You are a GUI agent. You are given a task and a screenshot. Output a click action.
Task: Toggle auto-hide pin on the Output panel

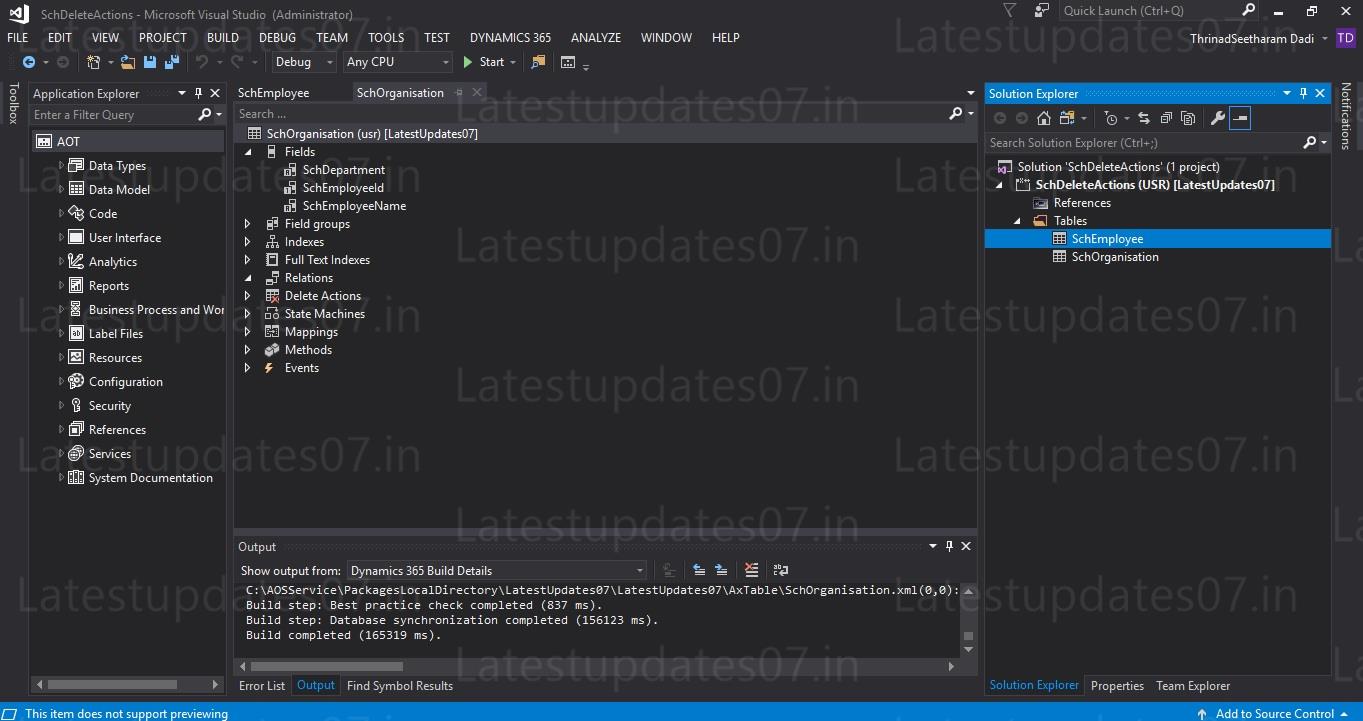click(949, 546)
